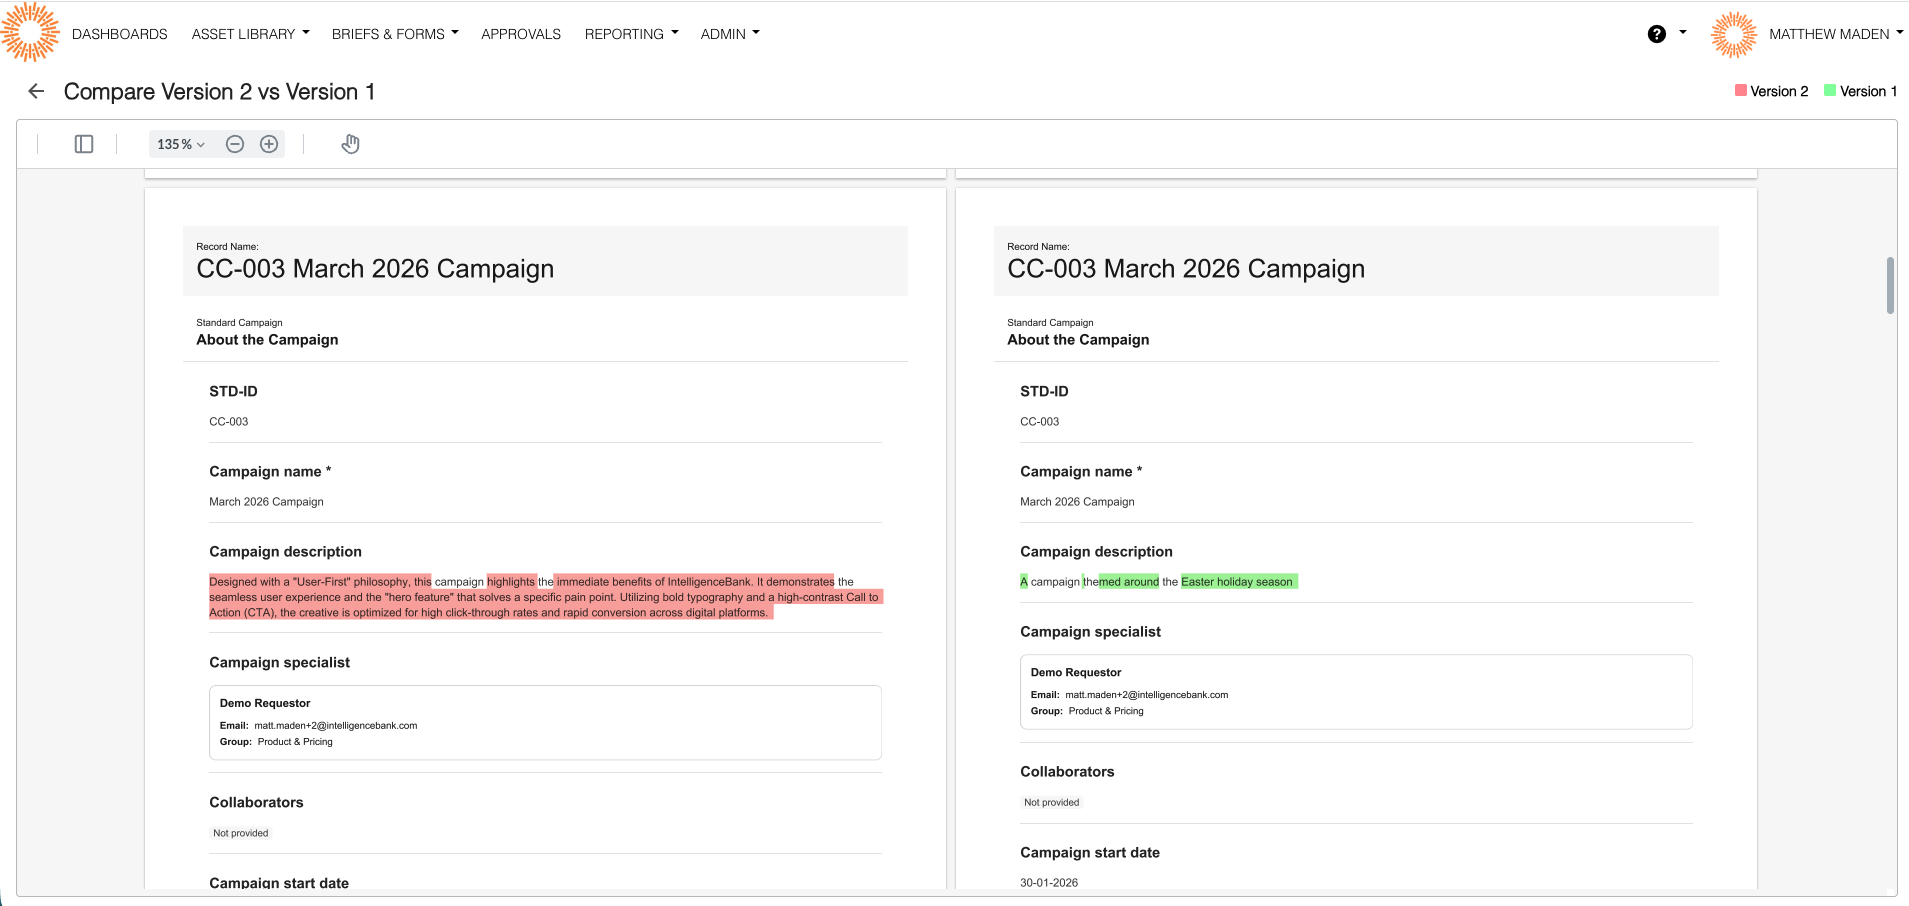Image resolution: width=1909 pixels, height=906 pixels.
Task: Click the back arrow beside Compare title
Action: [36, 91]
